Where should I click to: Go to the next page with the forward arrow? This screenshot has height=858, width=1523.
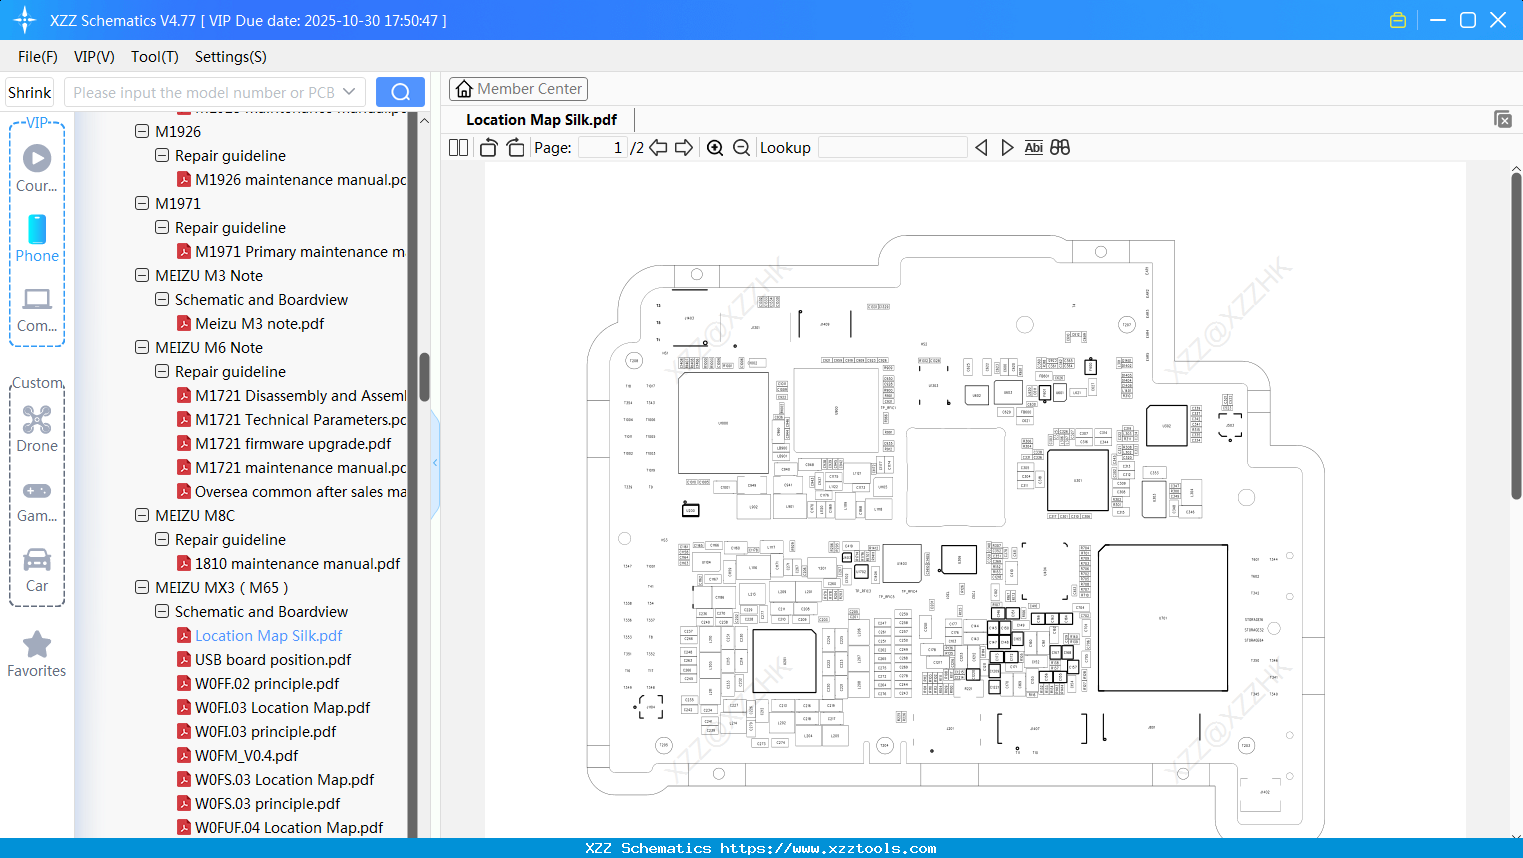[x=684, y=147]
